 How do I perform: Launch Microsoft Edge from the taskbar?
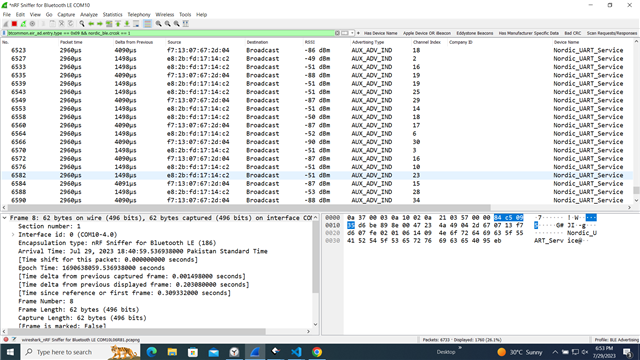151,352
